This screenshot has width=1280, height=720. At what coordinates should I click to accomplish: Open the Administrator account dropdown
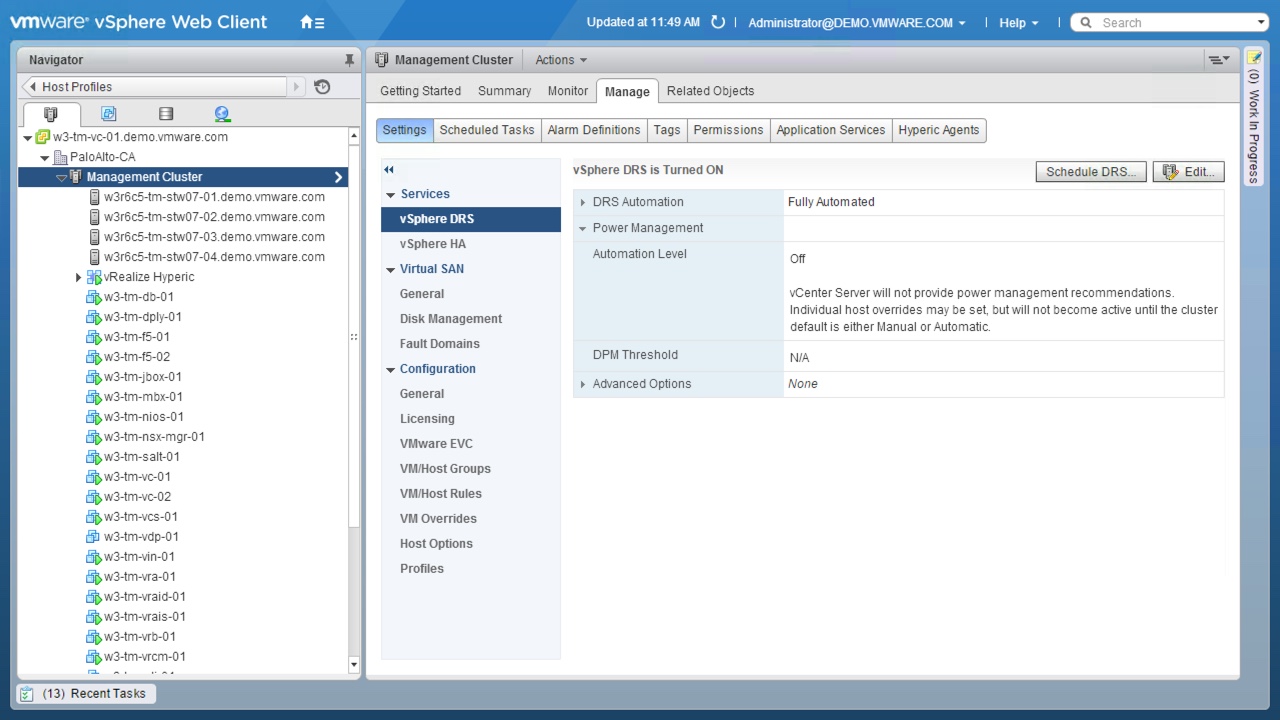pyautogui.click(x=856, y=22)
